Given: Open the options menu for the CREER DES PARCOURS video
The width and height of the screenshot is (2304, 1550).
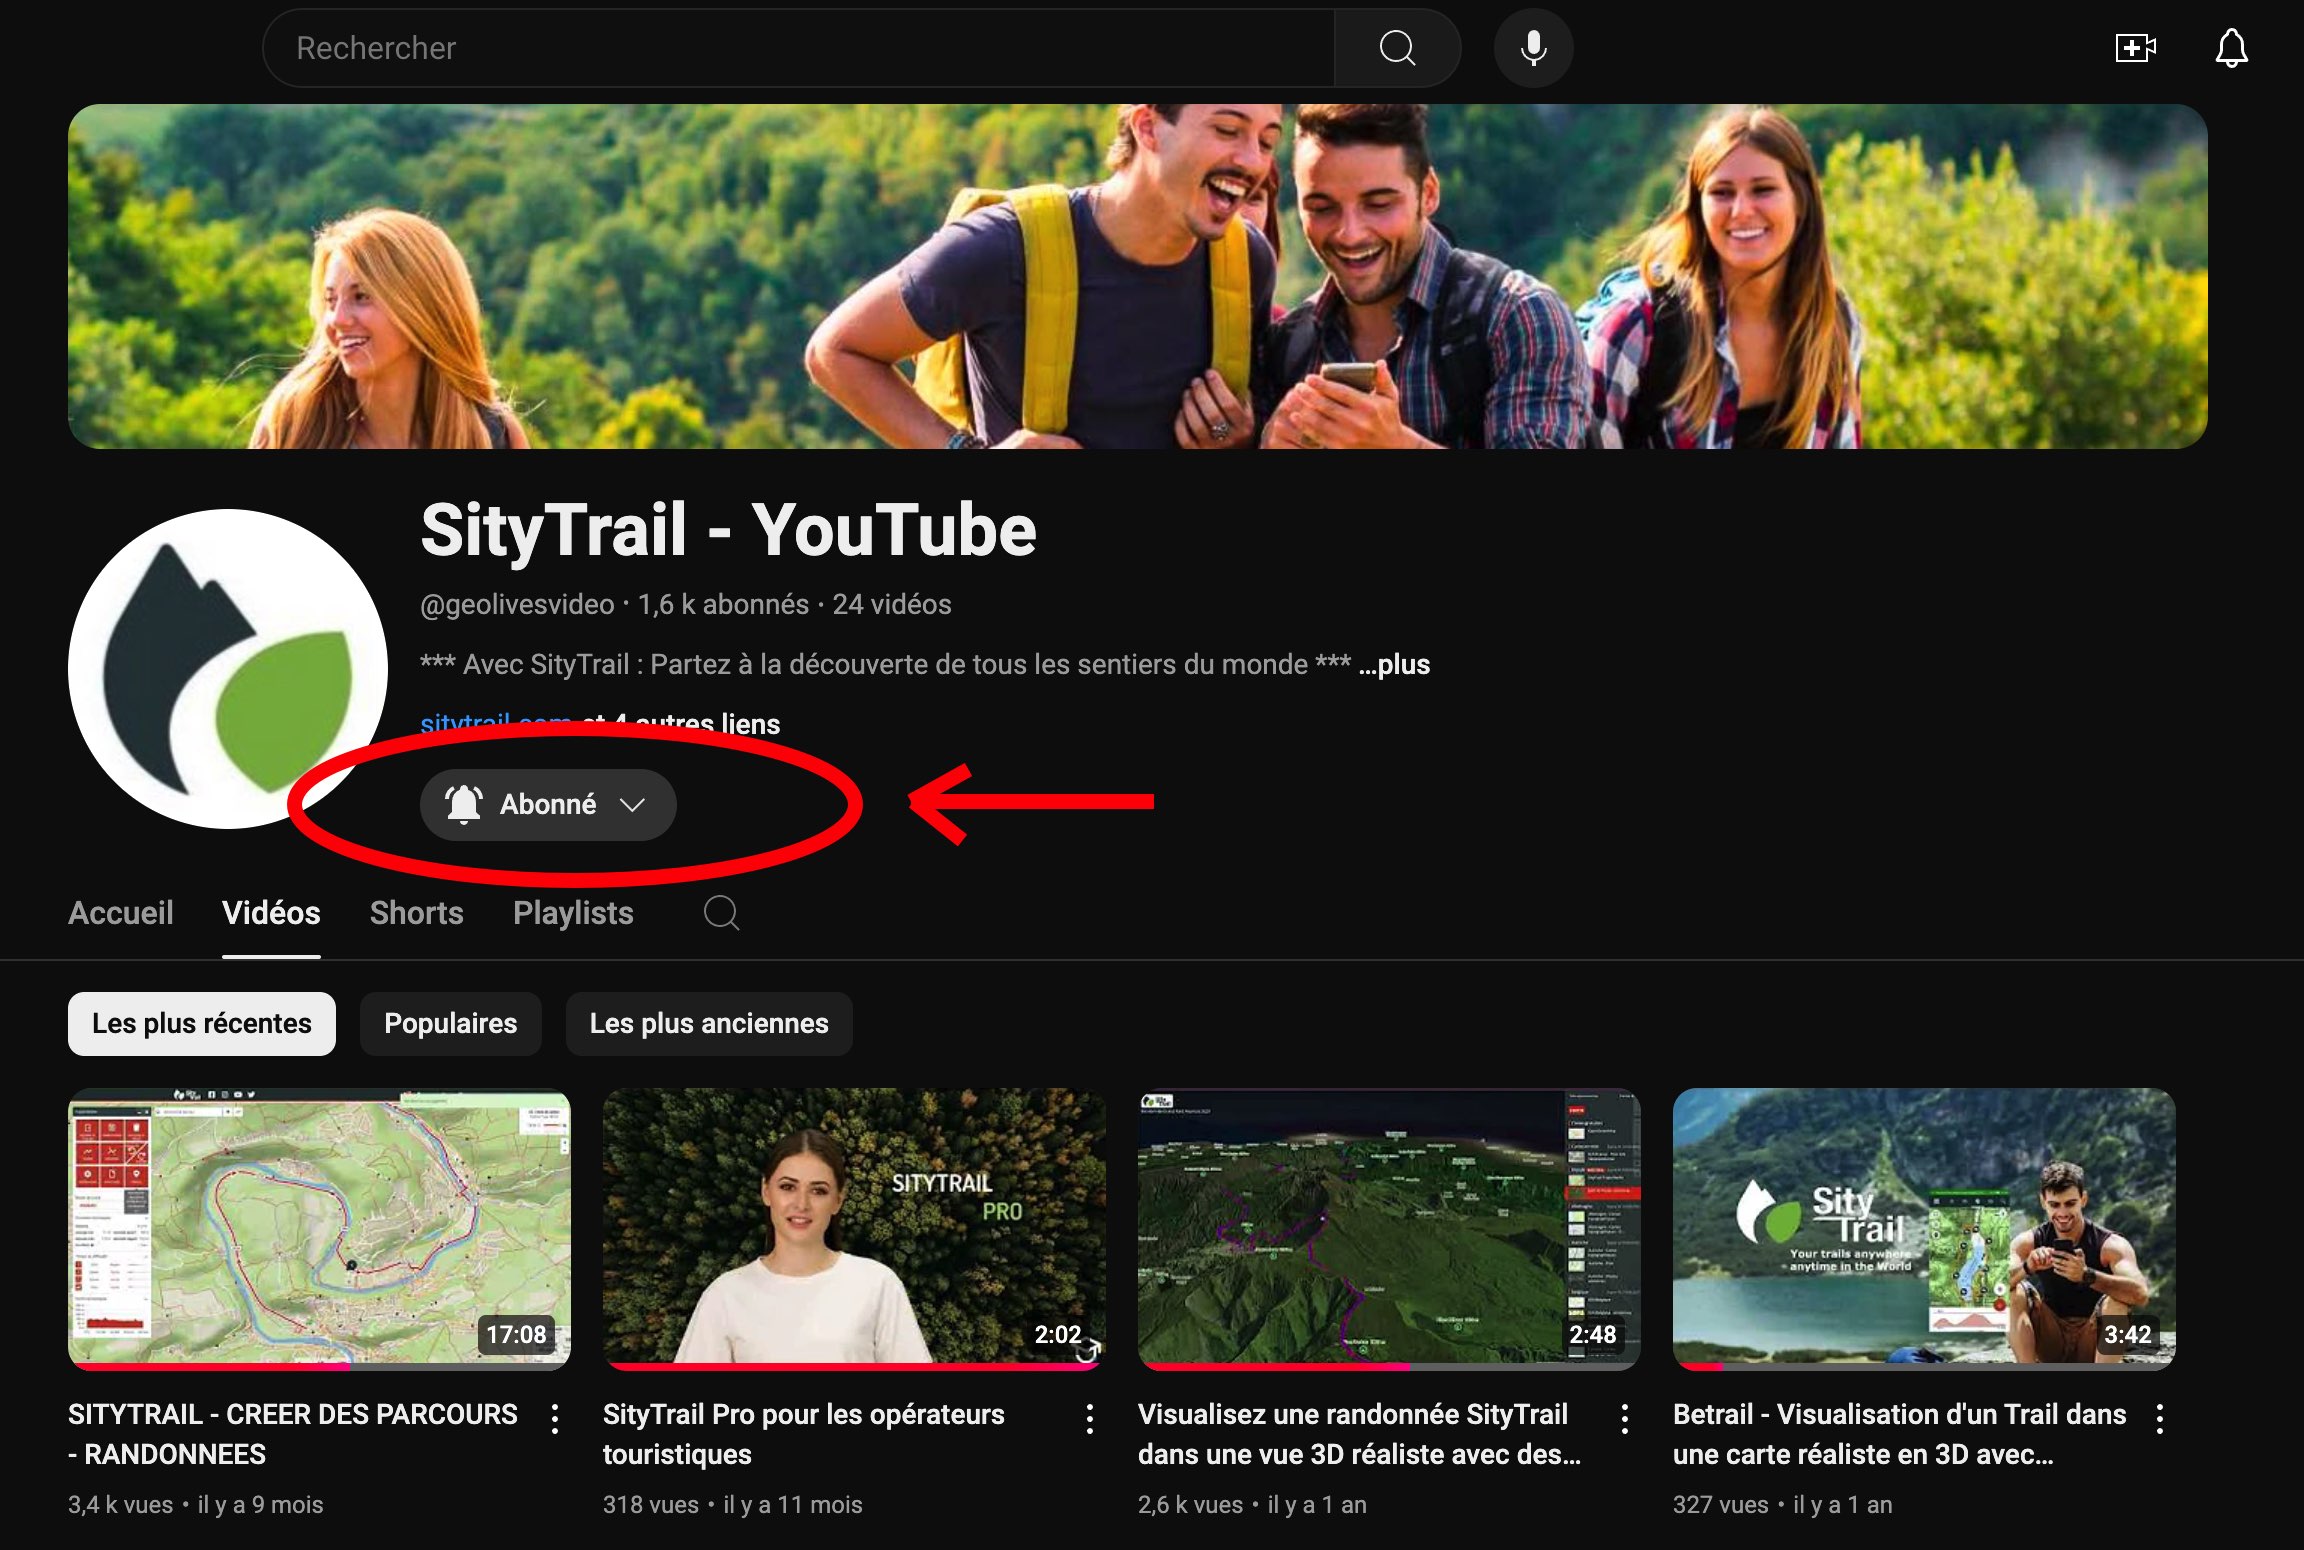Looking at the screenshot, I should (555, 1418).
